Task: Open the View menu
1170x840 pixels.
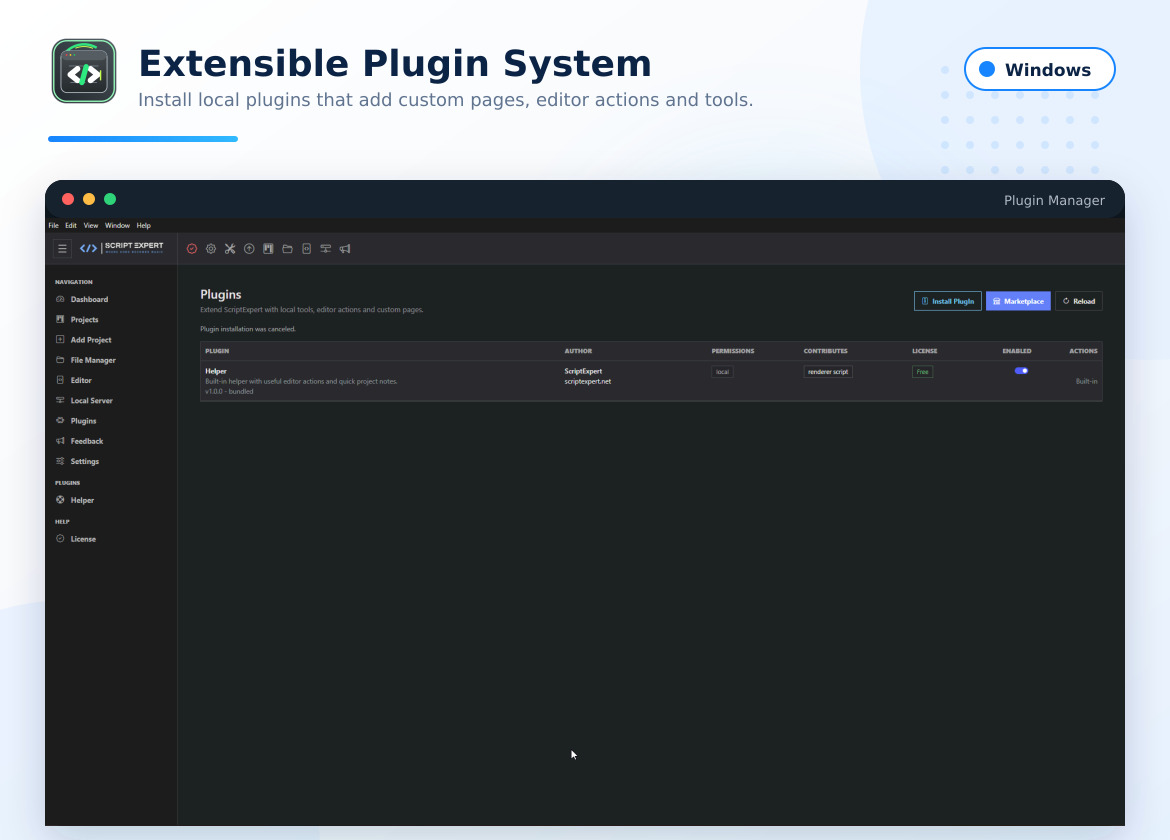Action: (91, 225)
